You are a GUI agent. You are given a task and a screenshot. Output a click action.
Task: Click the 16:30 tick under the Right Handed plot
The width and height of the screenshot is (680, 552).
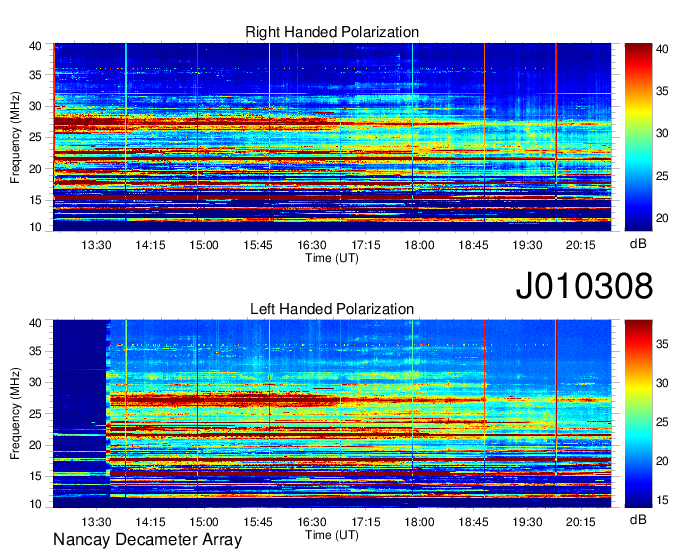click(312, 245)
